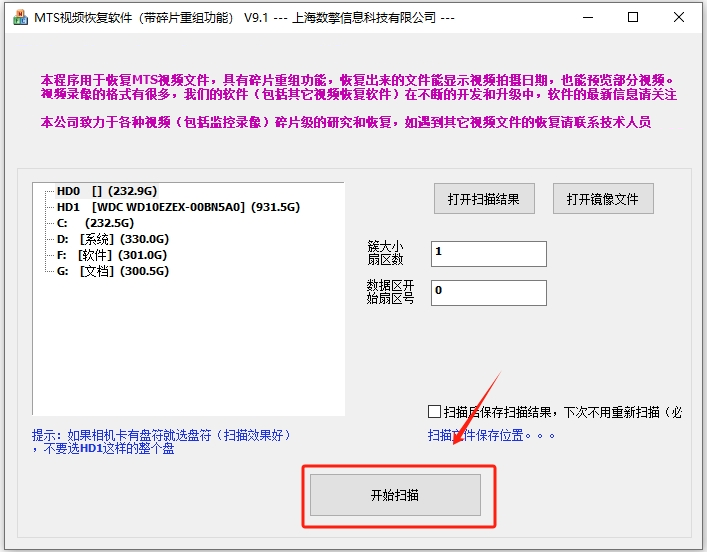The width and height of the screenshot is (707, 552).
Task: Select HD1 WDC WD10EZEX disk entry
Action: (x=178, y=207)
